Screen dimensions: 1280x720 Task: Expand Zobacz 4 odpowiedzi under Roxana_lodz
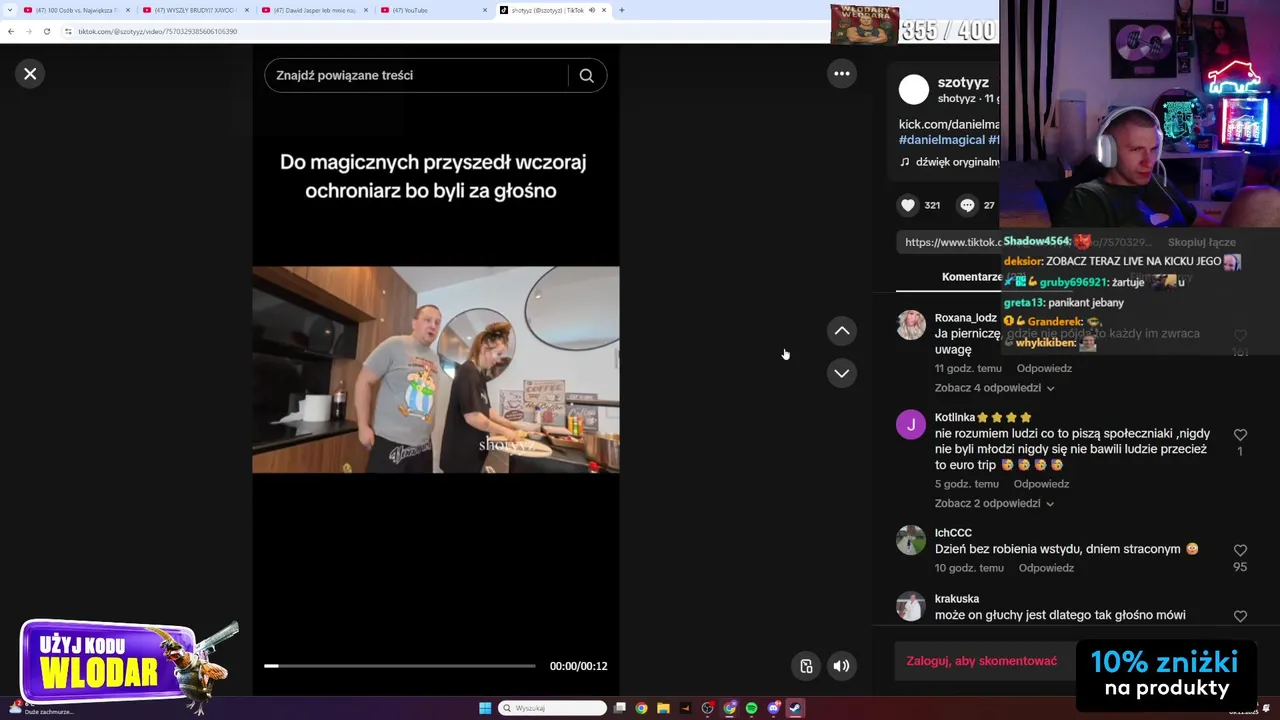[994, 388]
